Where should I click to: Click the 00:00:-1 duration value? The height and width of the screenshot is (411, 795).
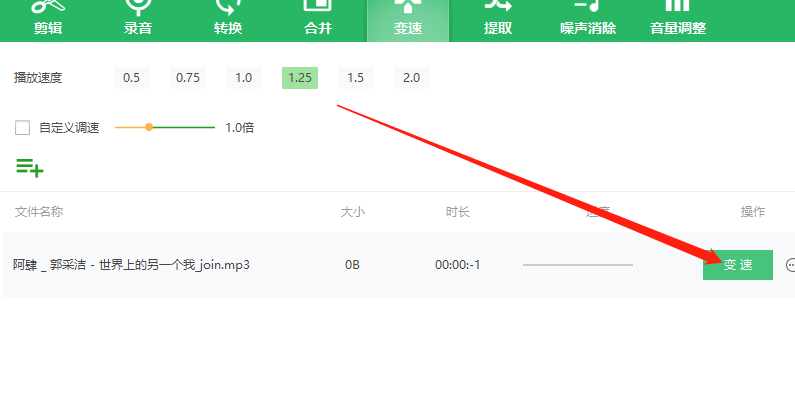point(457,265)
